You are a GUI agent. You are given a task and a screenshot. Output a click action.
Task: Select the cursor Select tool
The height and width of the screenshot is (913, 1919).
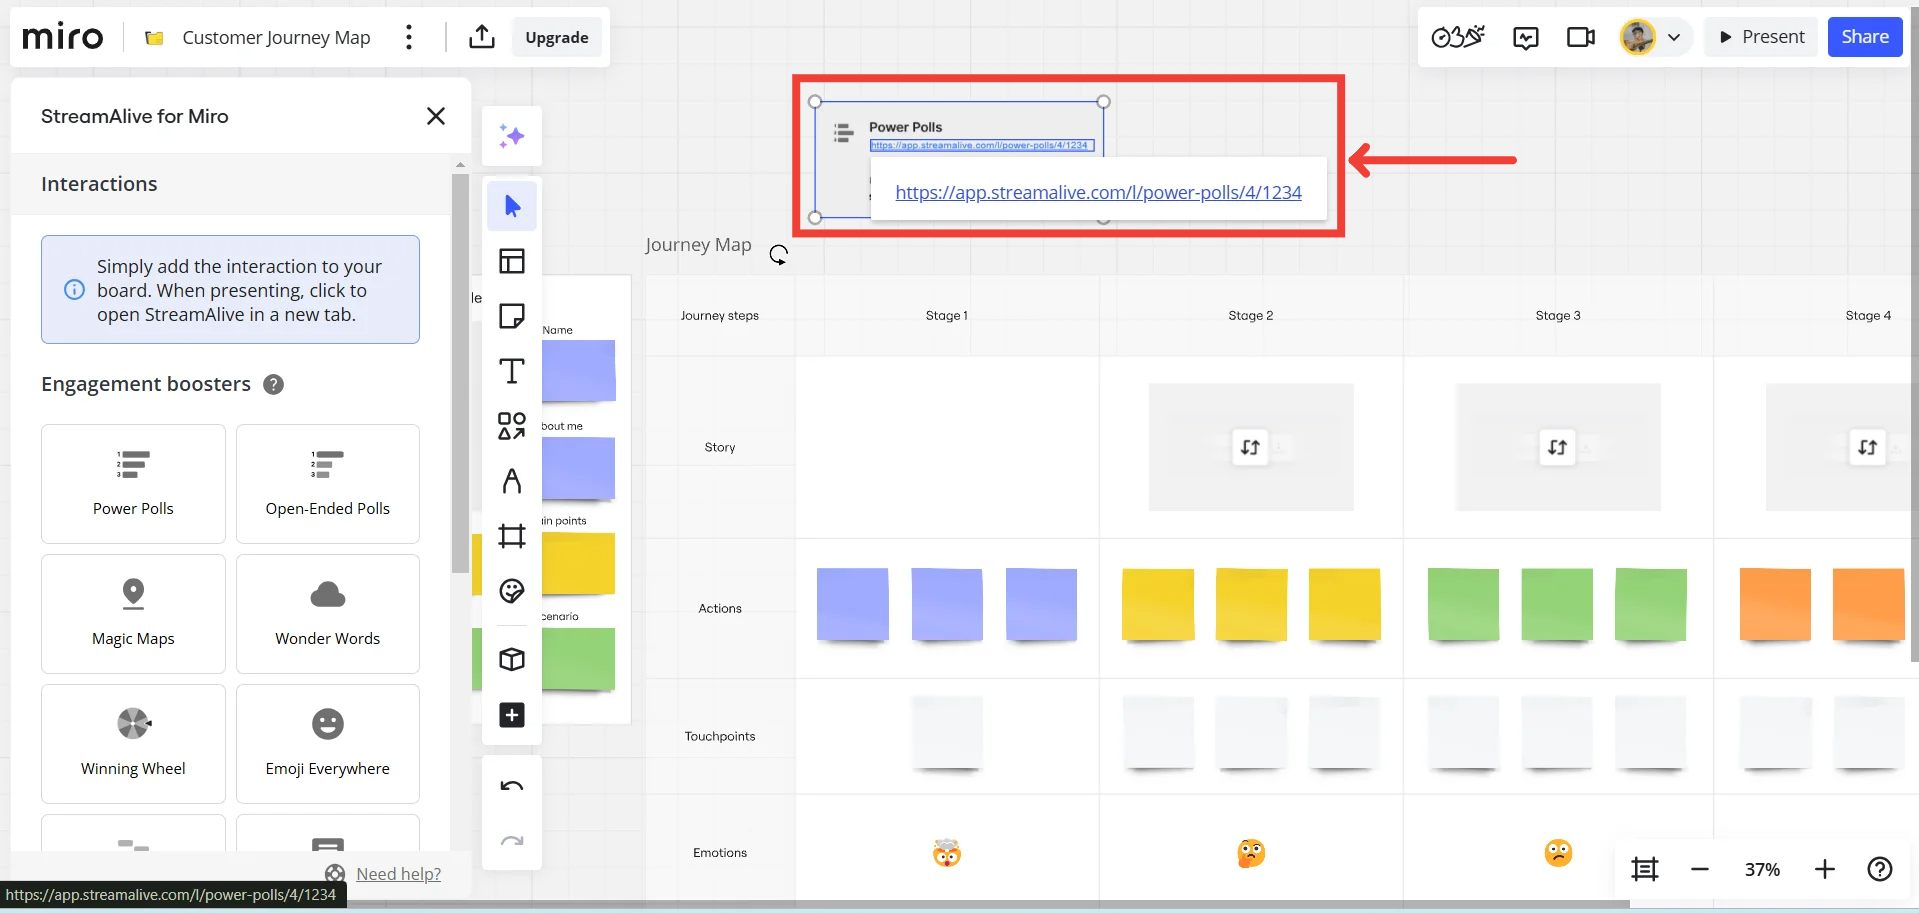[512, 206]
